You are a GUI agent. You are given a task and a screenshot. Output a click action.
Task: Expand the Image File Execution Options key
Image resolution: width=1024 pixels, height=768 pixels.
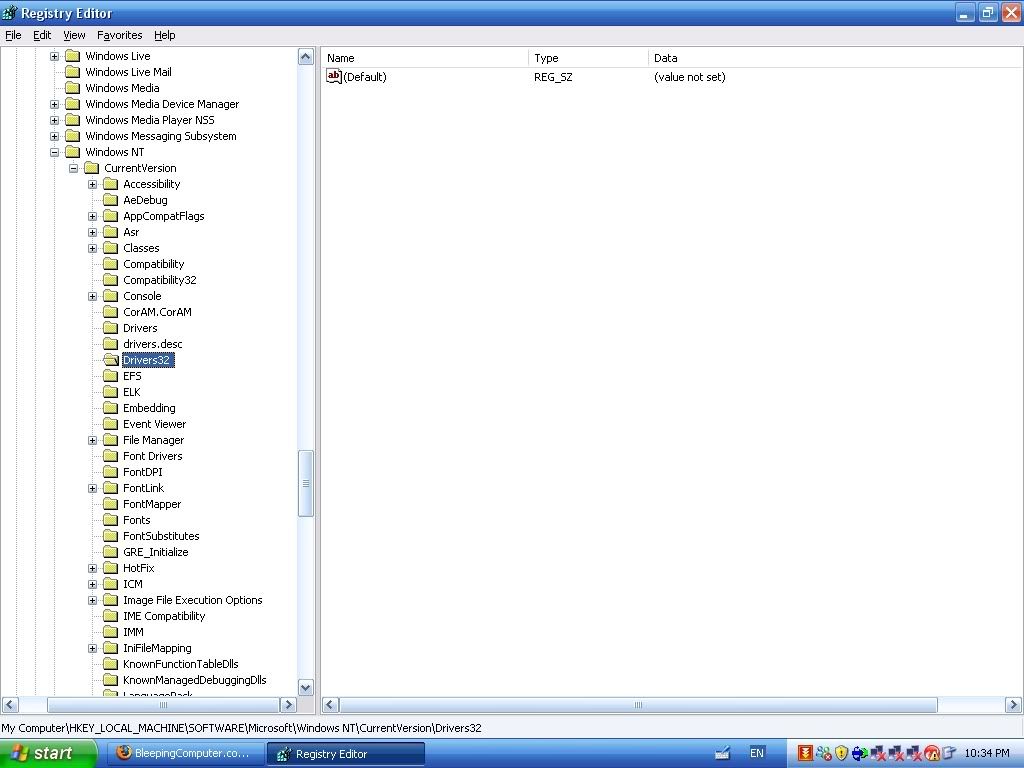point(93,600)
